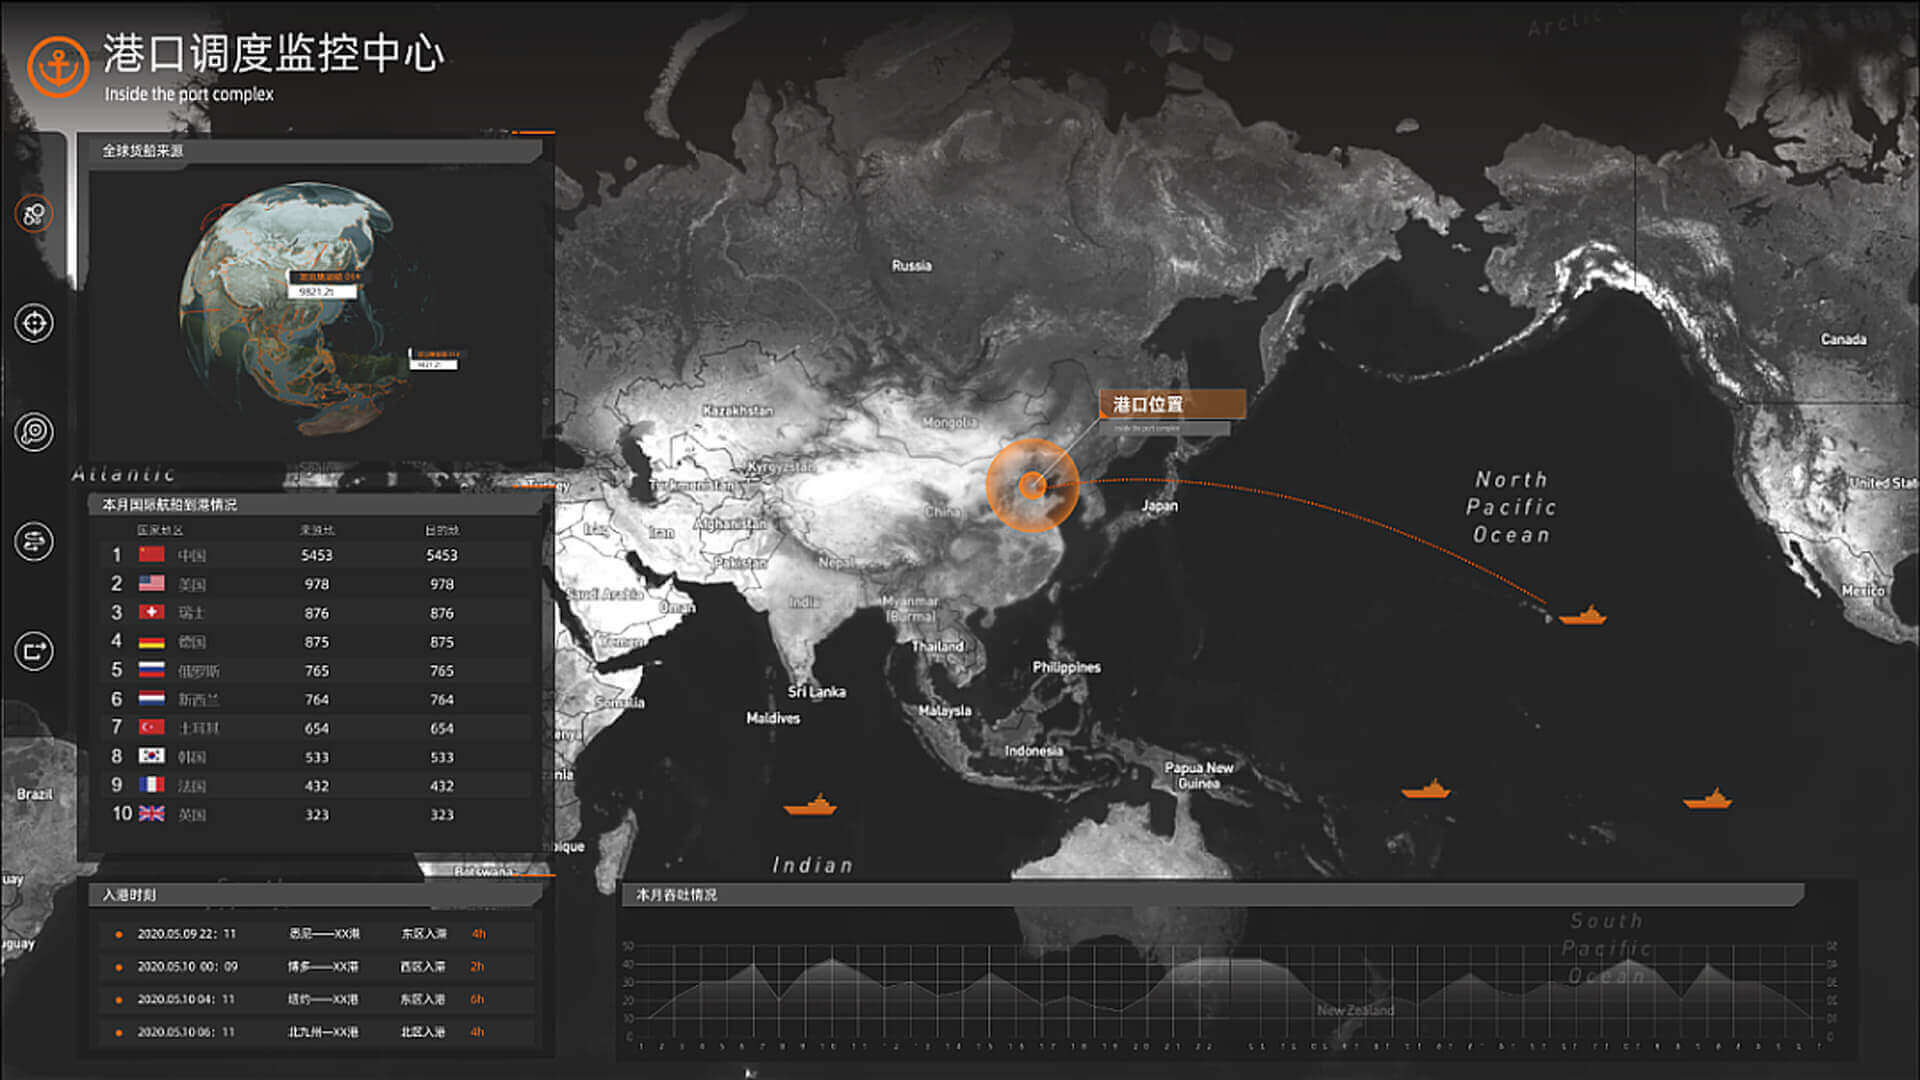This screenshot has height=1080, width=1920.
Task: Click the Germany flag in row 4
Action: (x=151, y=641)
